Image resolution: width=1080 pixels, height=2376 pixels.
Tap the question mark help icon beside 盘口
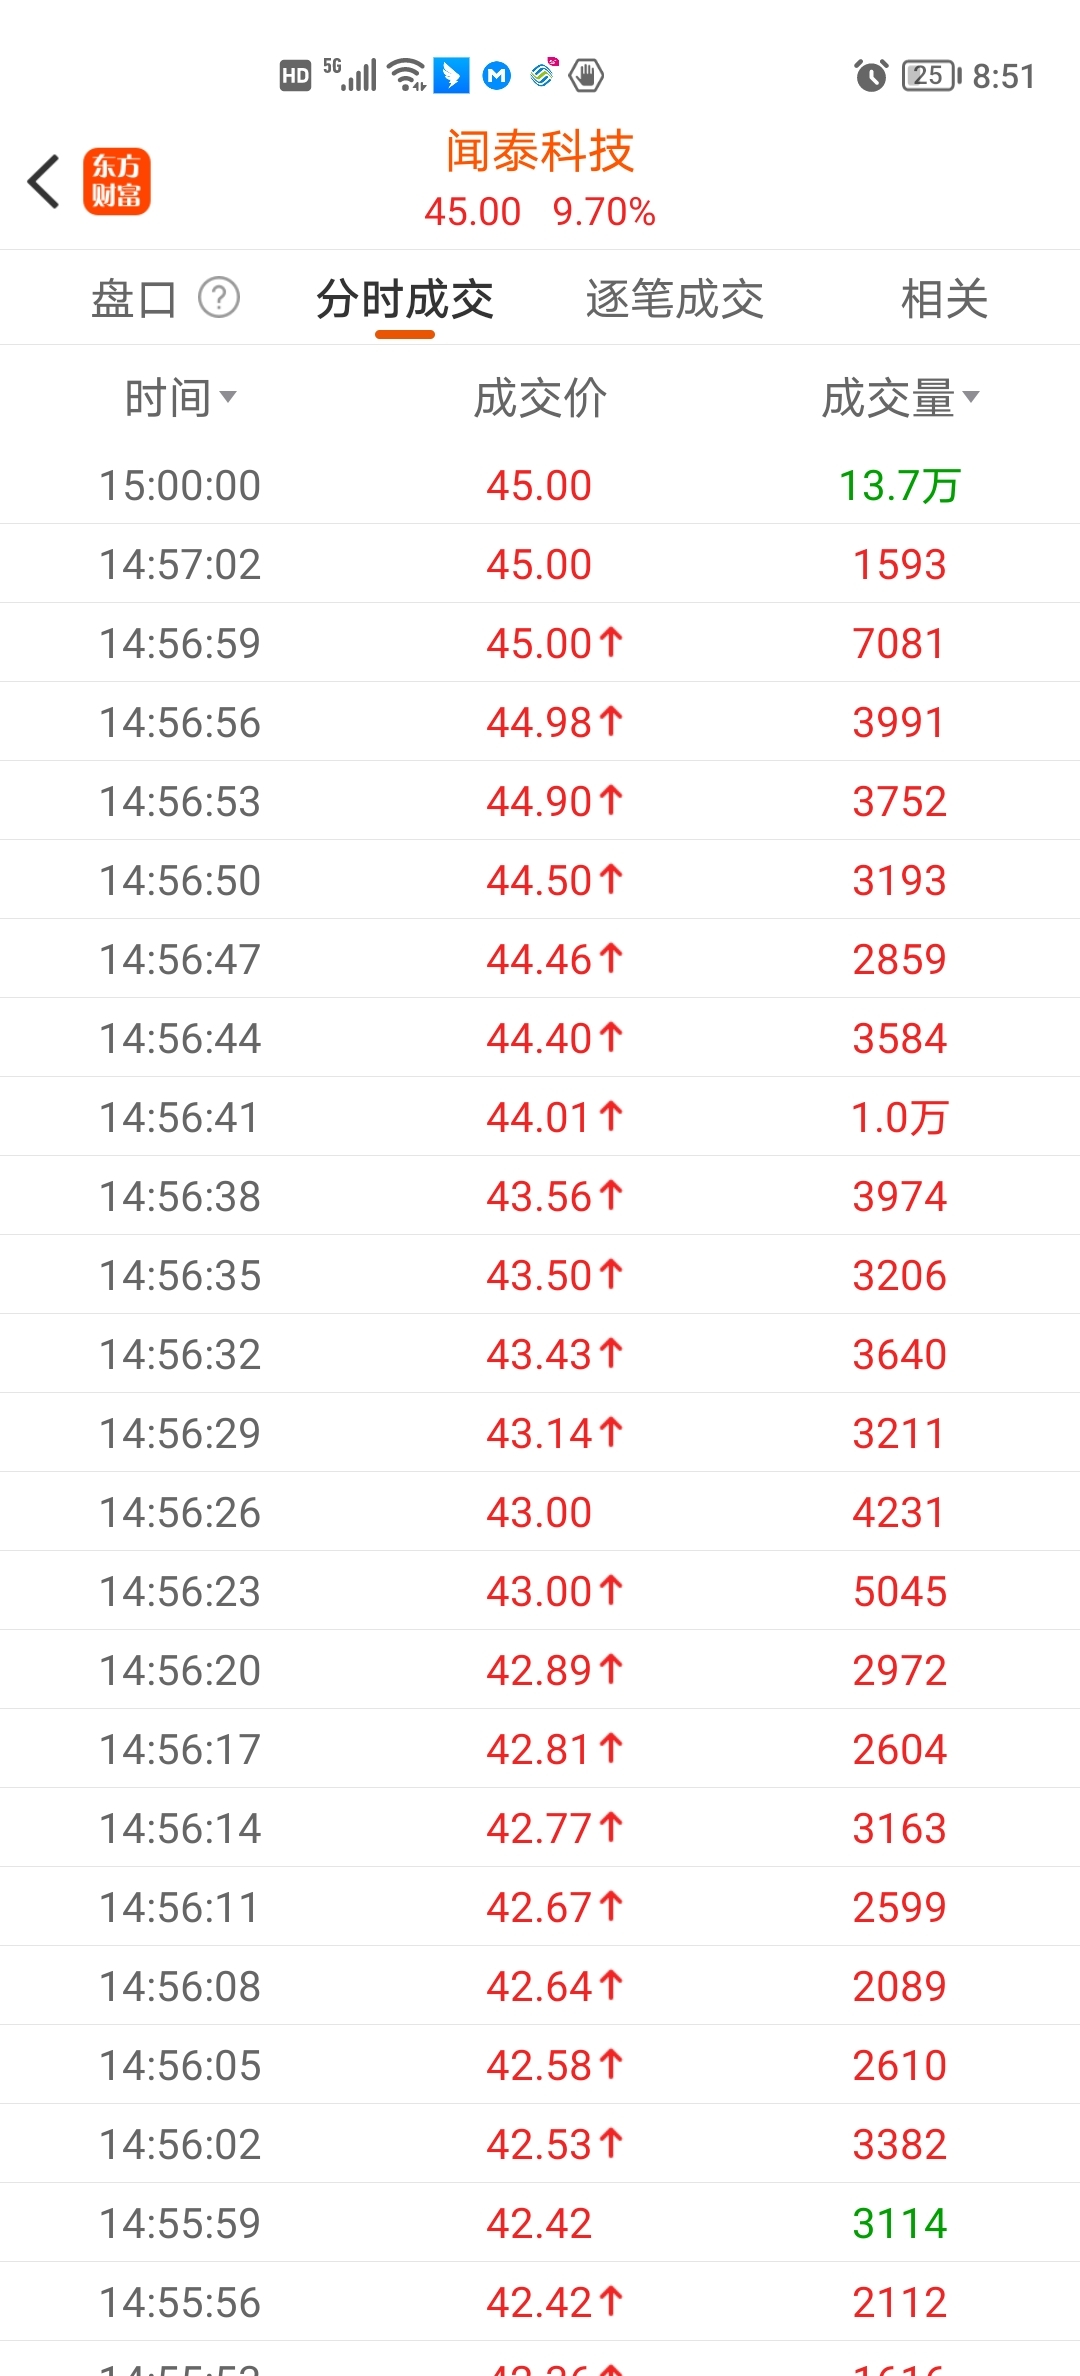pos(219,297)
